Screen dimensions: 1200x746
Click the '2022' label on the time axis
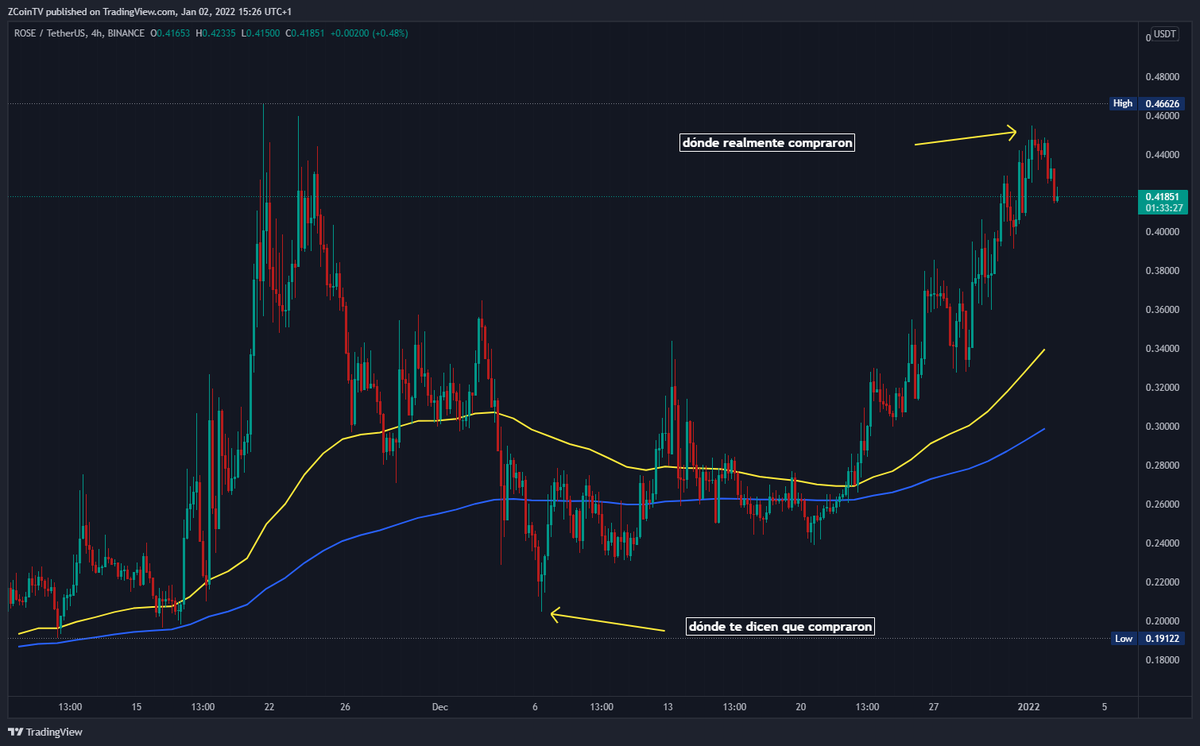1030,707
